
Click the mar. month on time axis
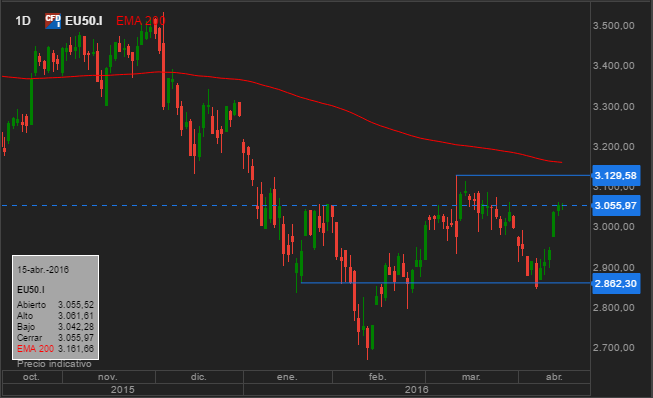471,377
